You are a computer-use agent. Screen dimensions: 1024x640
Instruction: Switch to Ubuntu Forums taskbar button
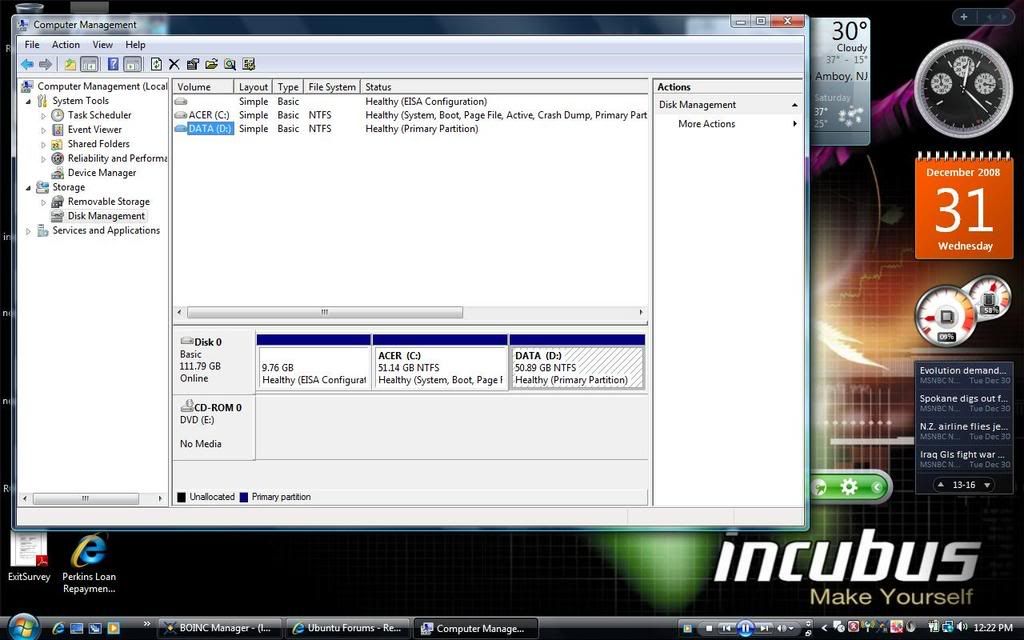(347, 628)
